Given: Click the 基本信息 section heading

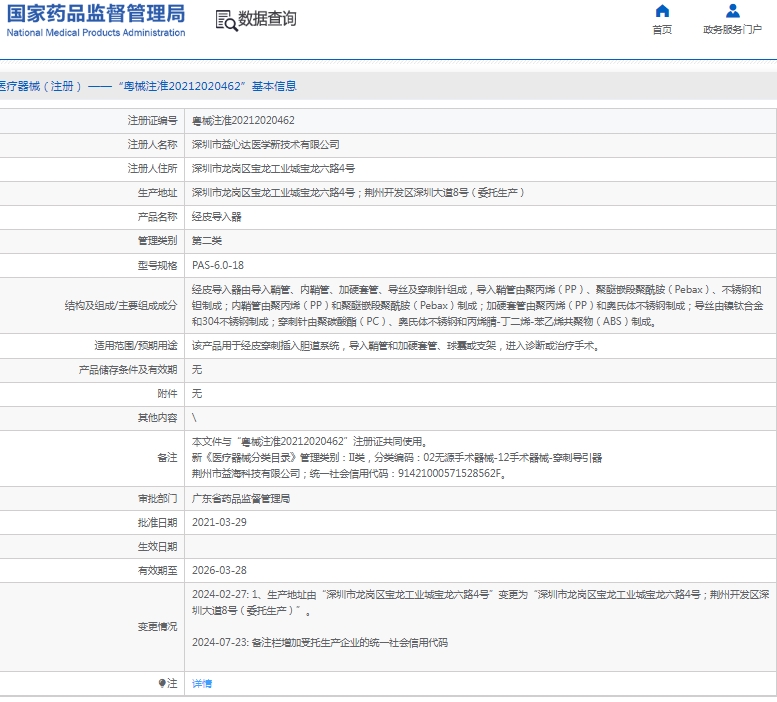Looking at the screenshot, I should point(274,86).
